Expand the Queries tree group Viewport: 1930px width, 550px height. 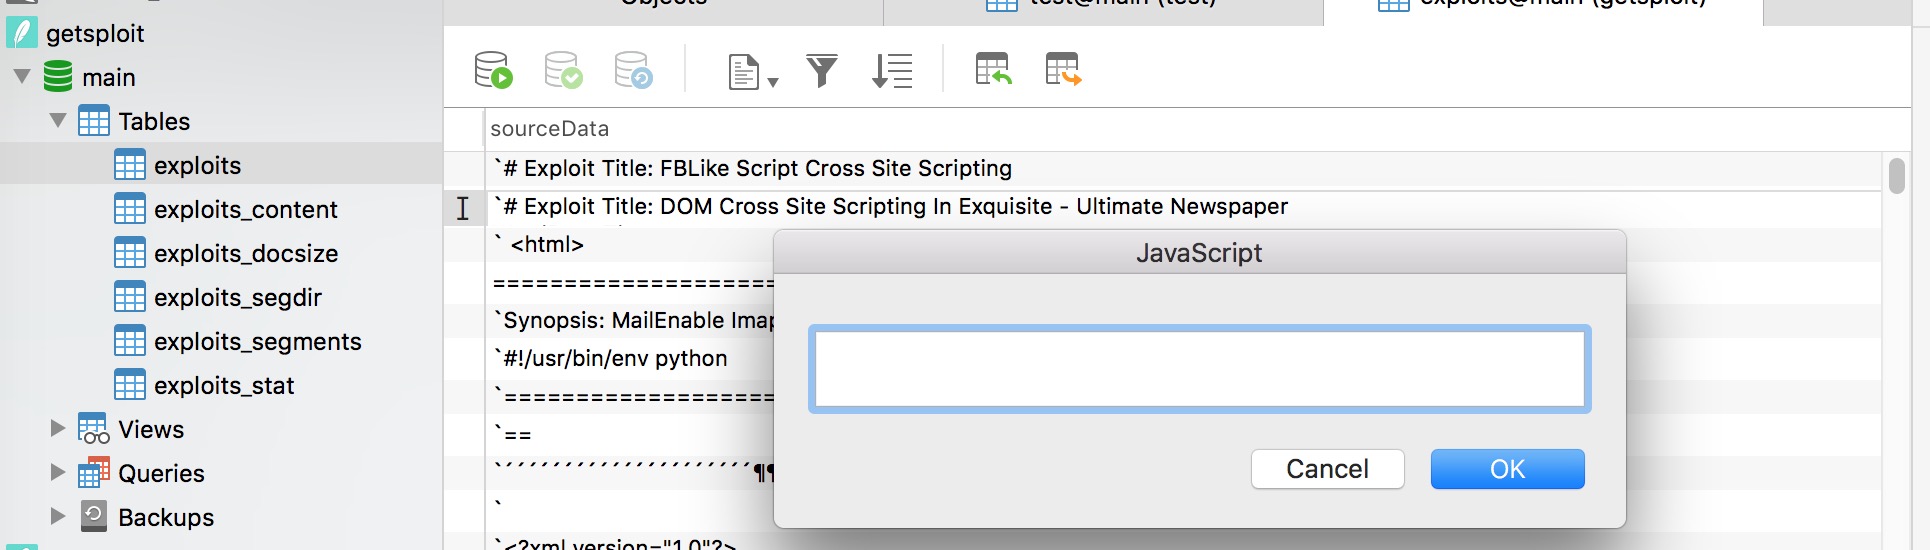point(58,472)
